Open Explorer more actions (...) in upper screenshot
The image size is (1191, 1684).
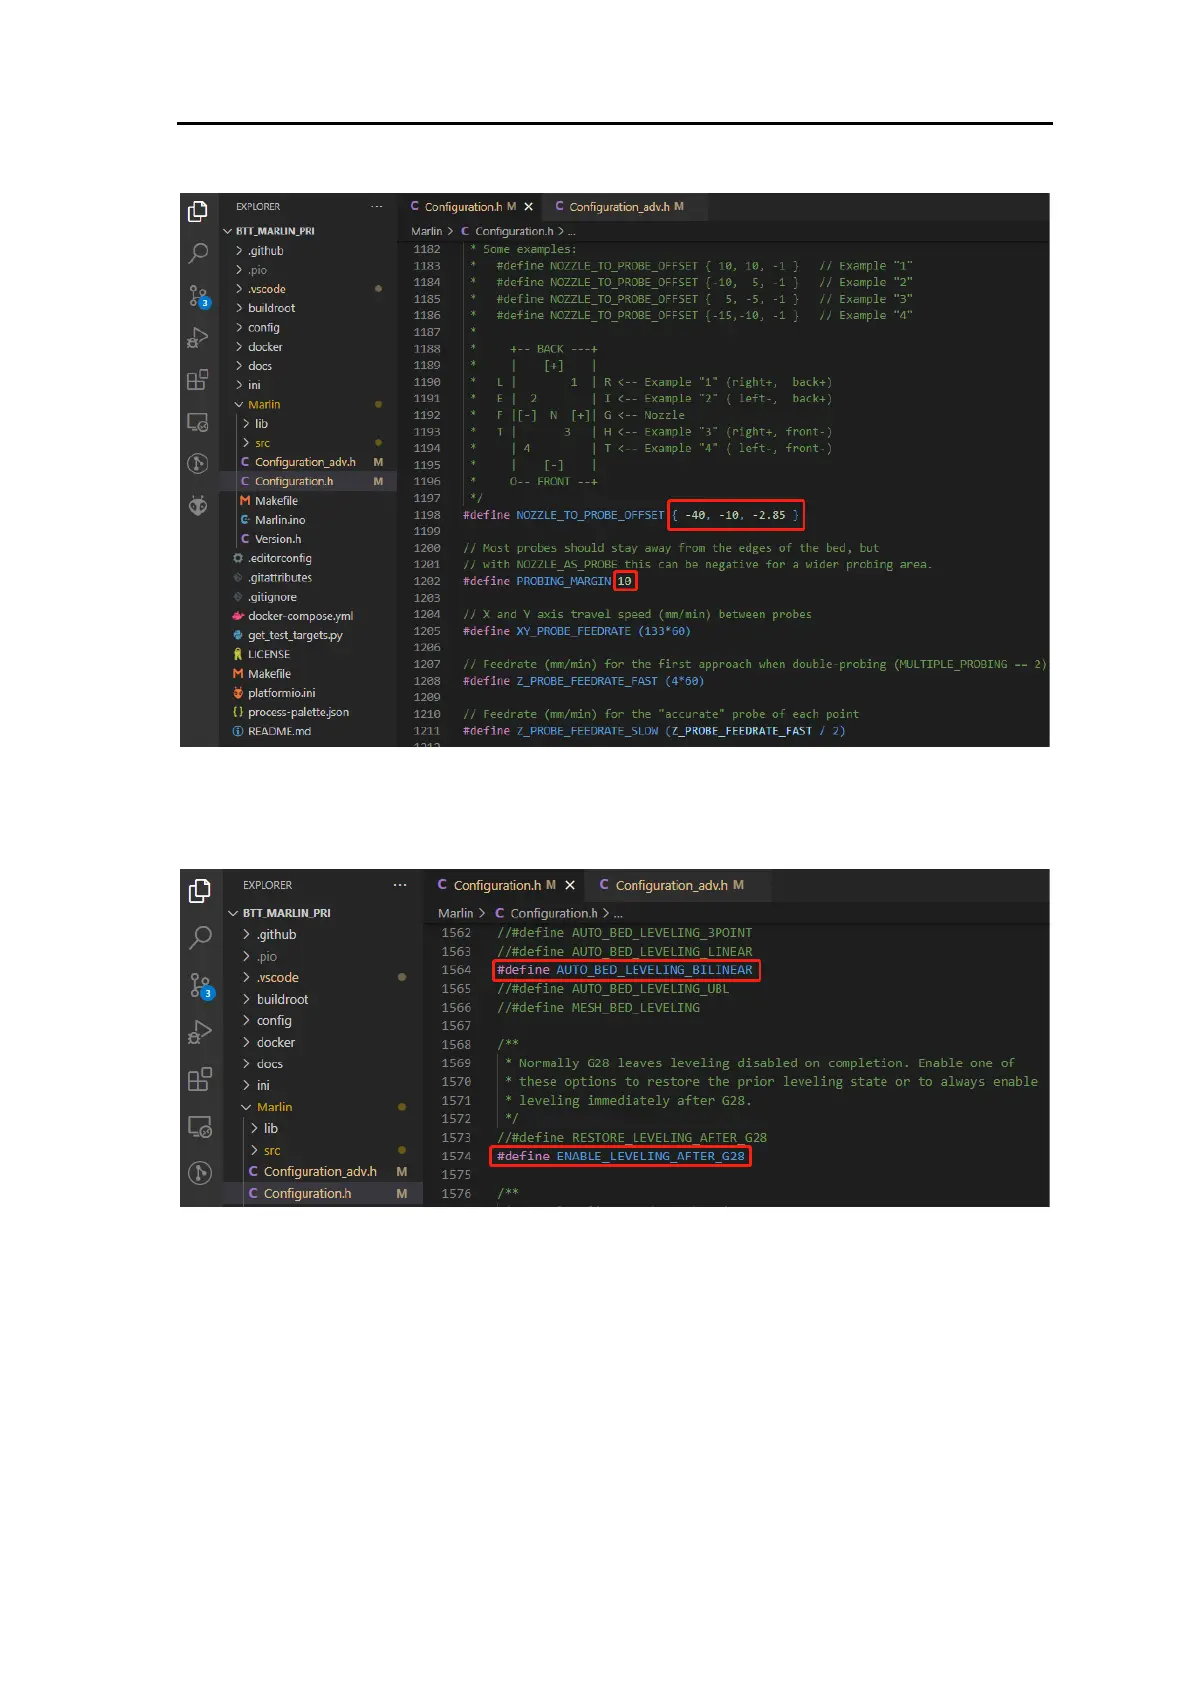(376, 207)
